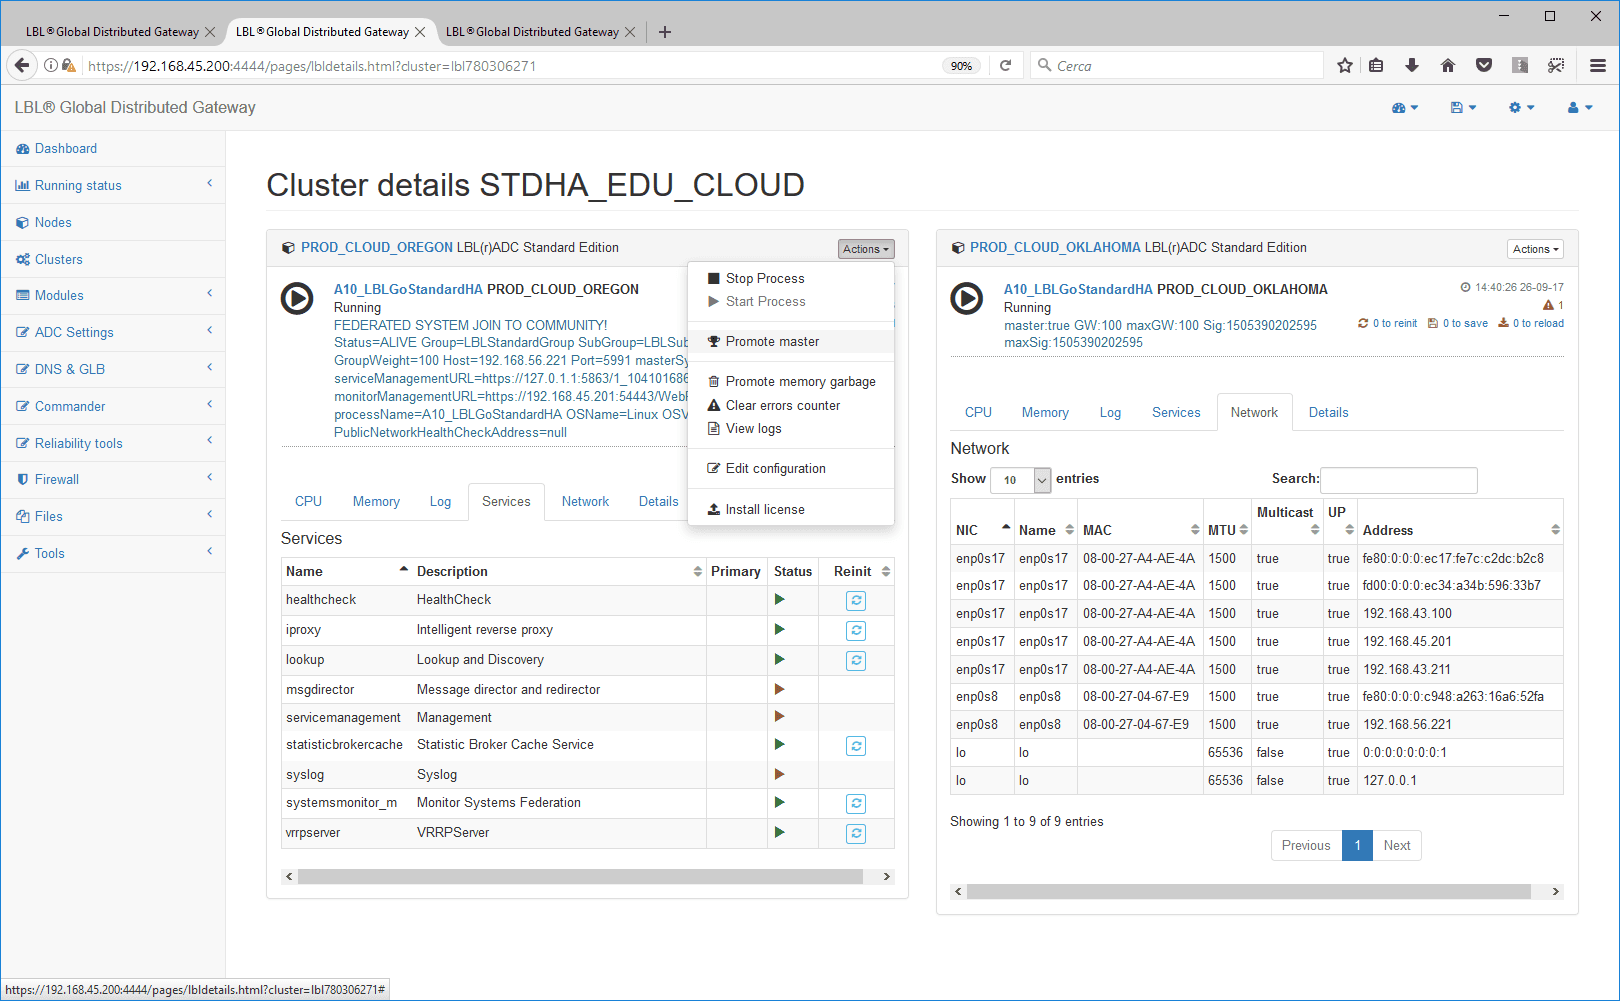Switch to Log tab in Oregon panel

coord(440,501)
